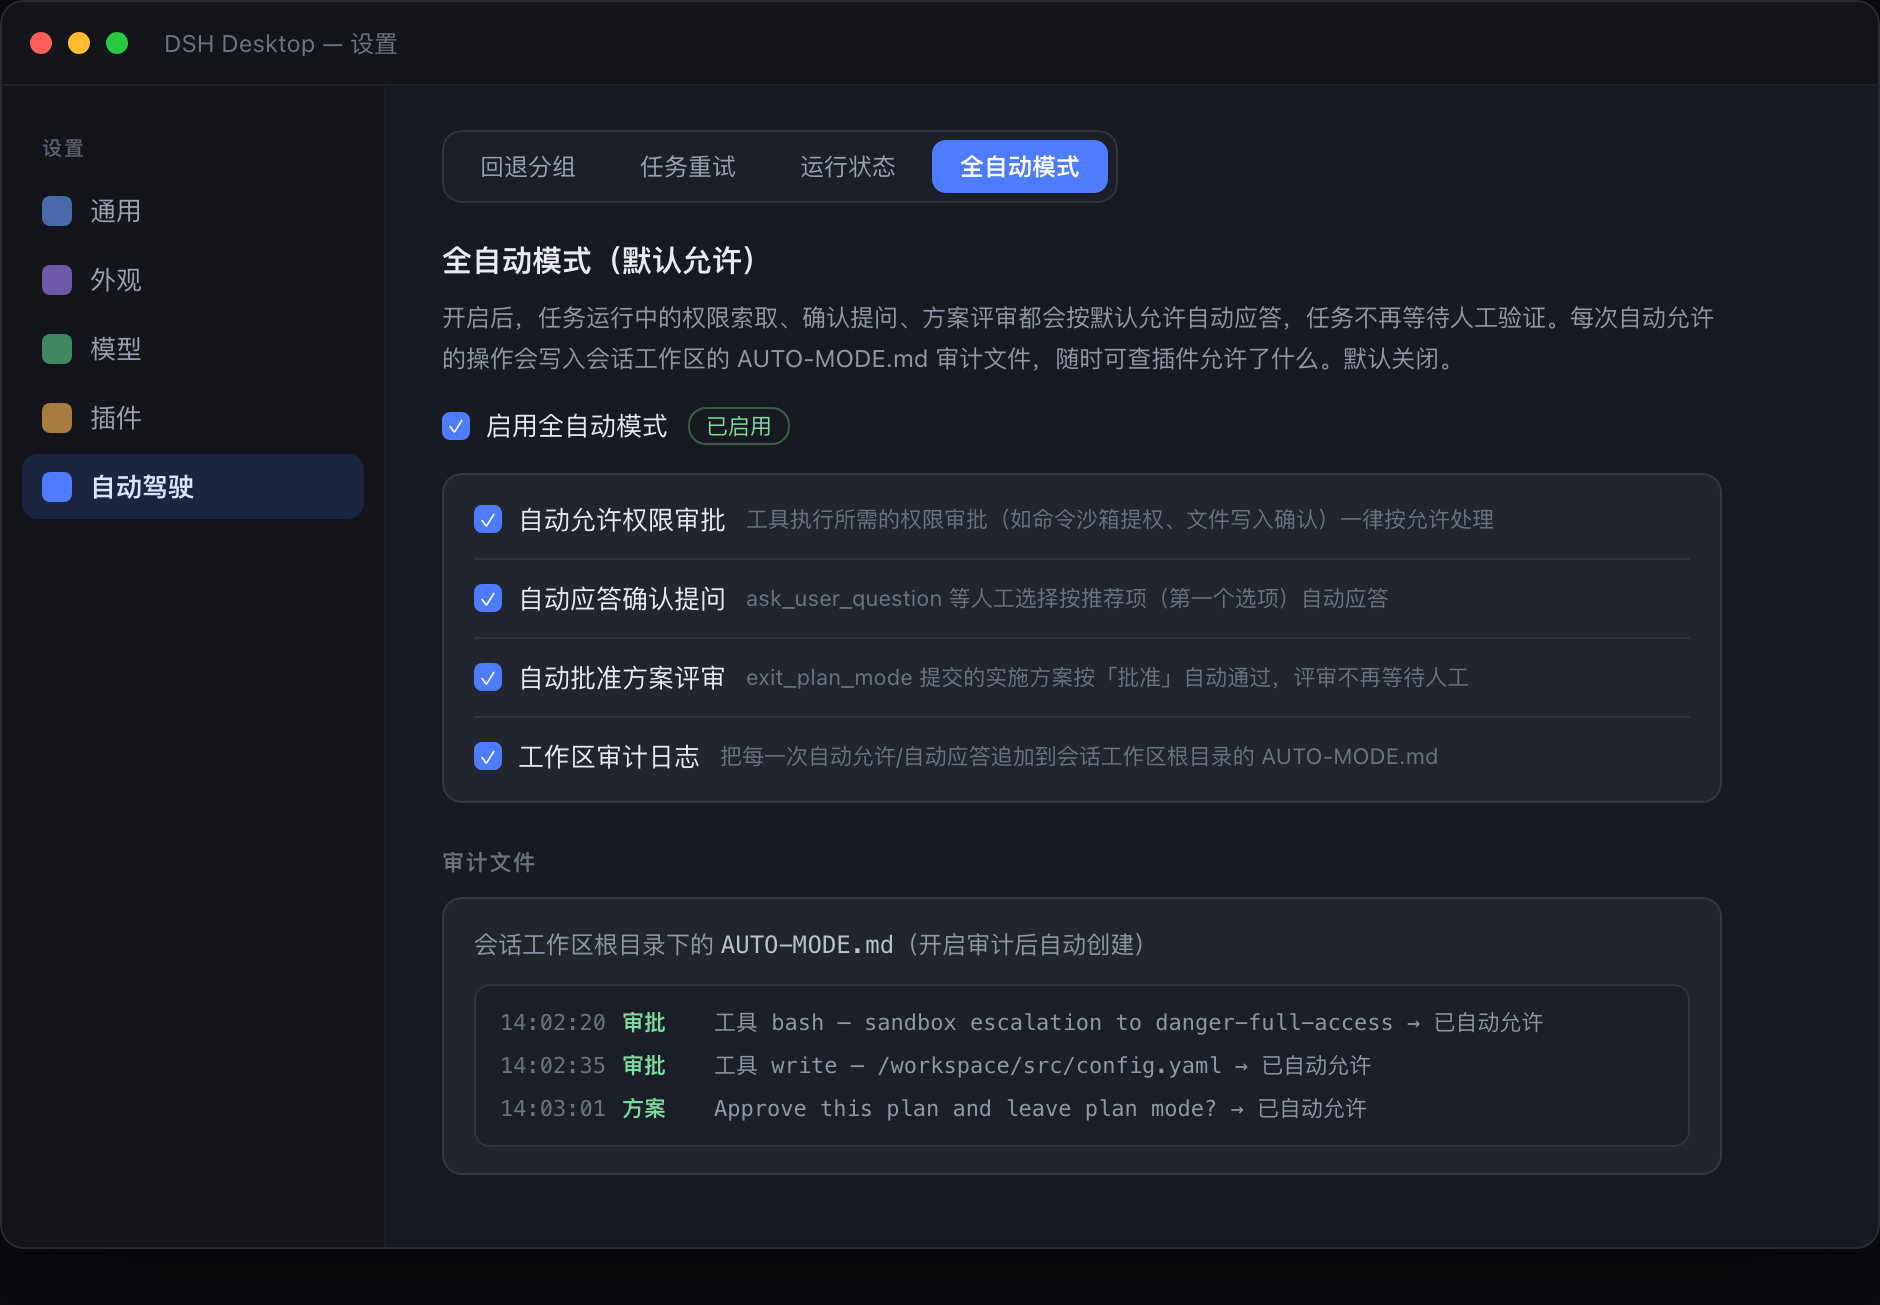Click the ask_user_question description text
The width and height of the screenshot is (1880, 1305).
click(1067, 599)
